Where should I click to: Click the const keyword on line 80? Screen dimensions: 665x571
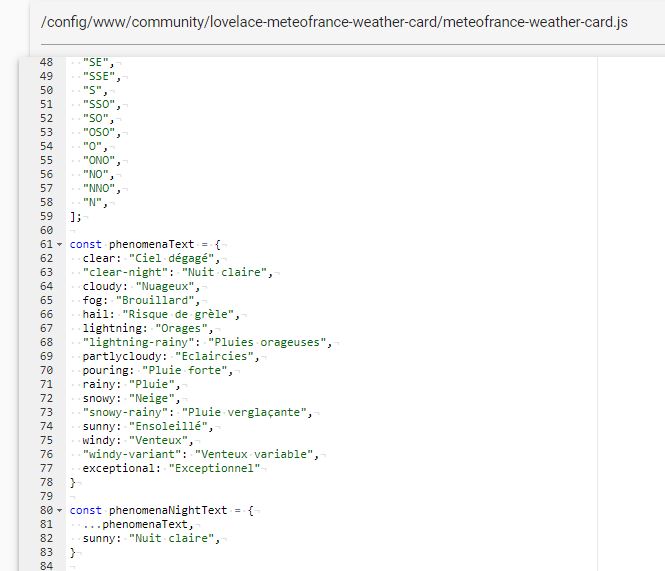pos(86,510)
